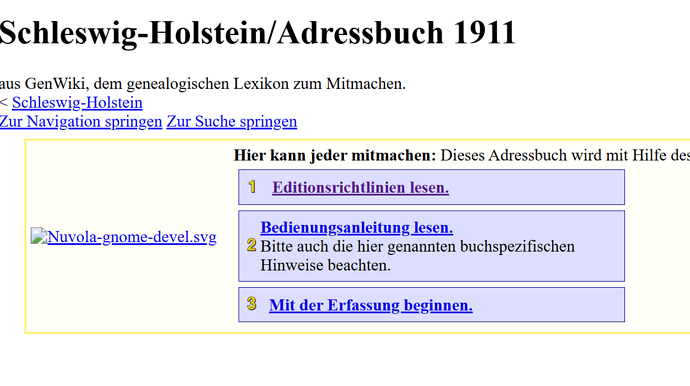Viewport: 690px width, 386px height.
Task: Click the yellow step 2 number icon
Action: coord(252,245)
